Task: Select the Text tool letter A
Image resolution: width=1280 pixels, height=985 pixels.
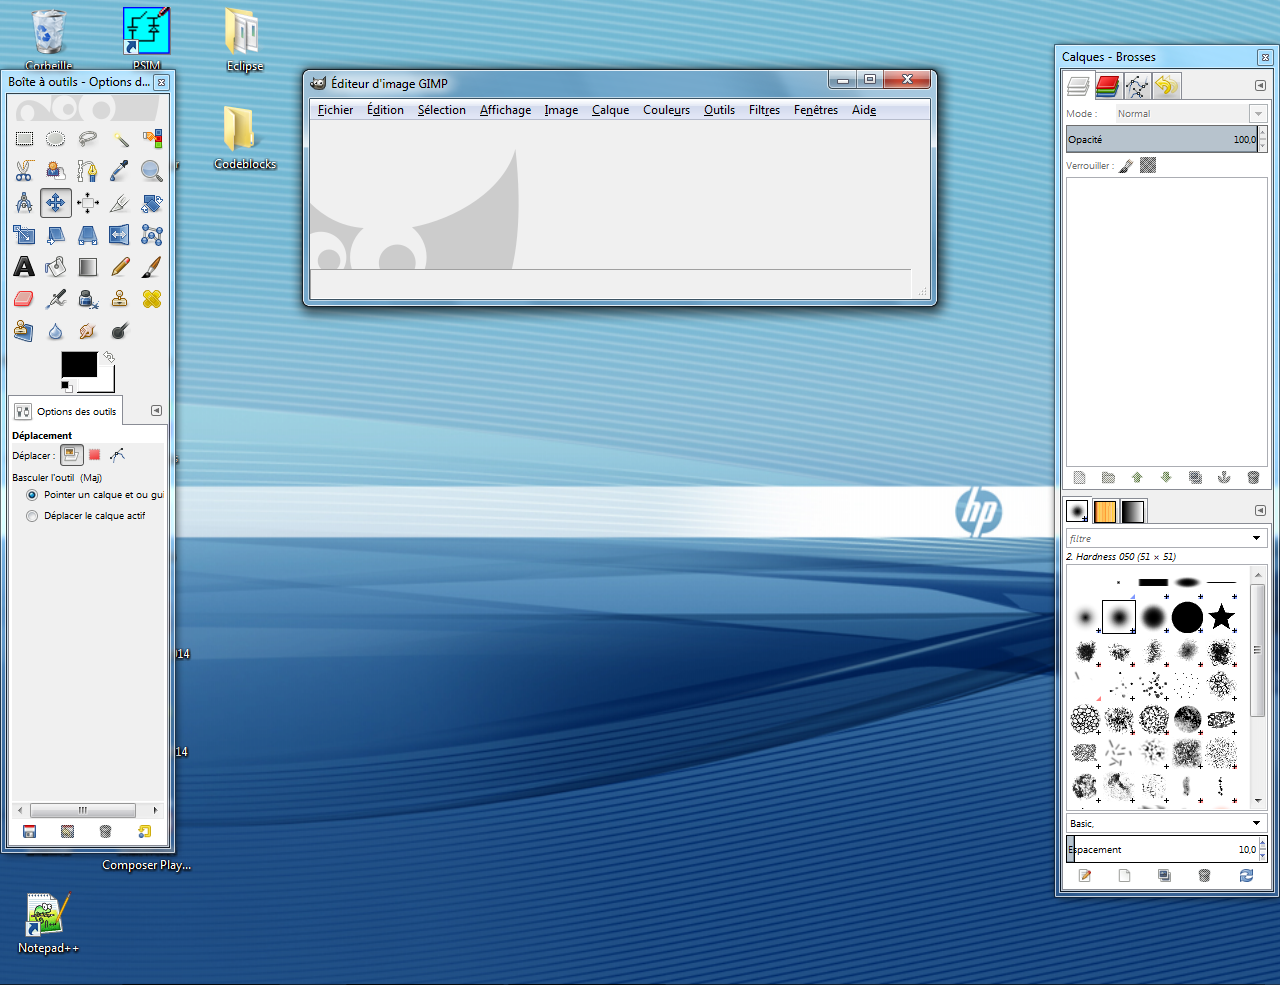Action: [24, 267]
